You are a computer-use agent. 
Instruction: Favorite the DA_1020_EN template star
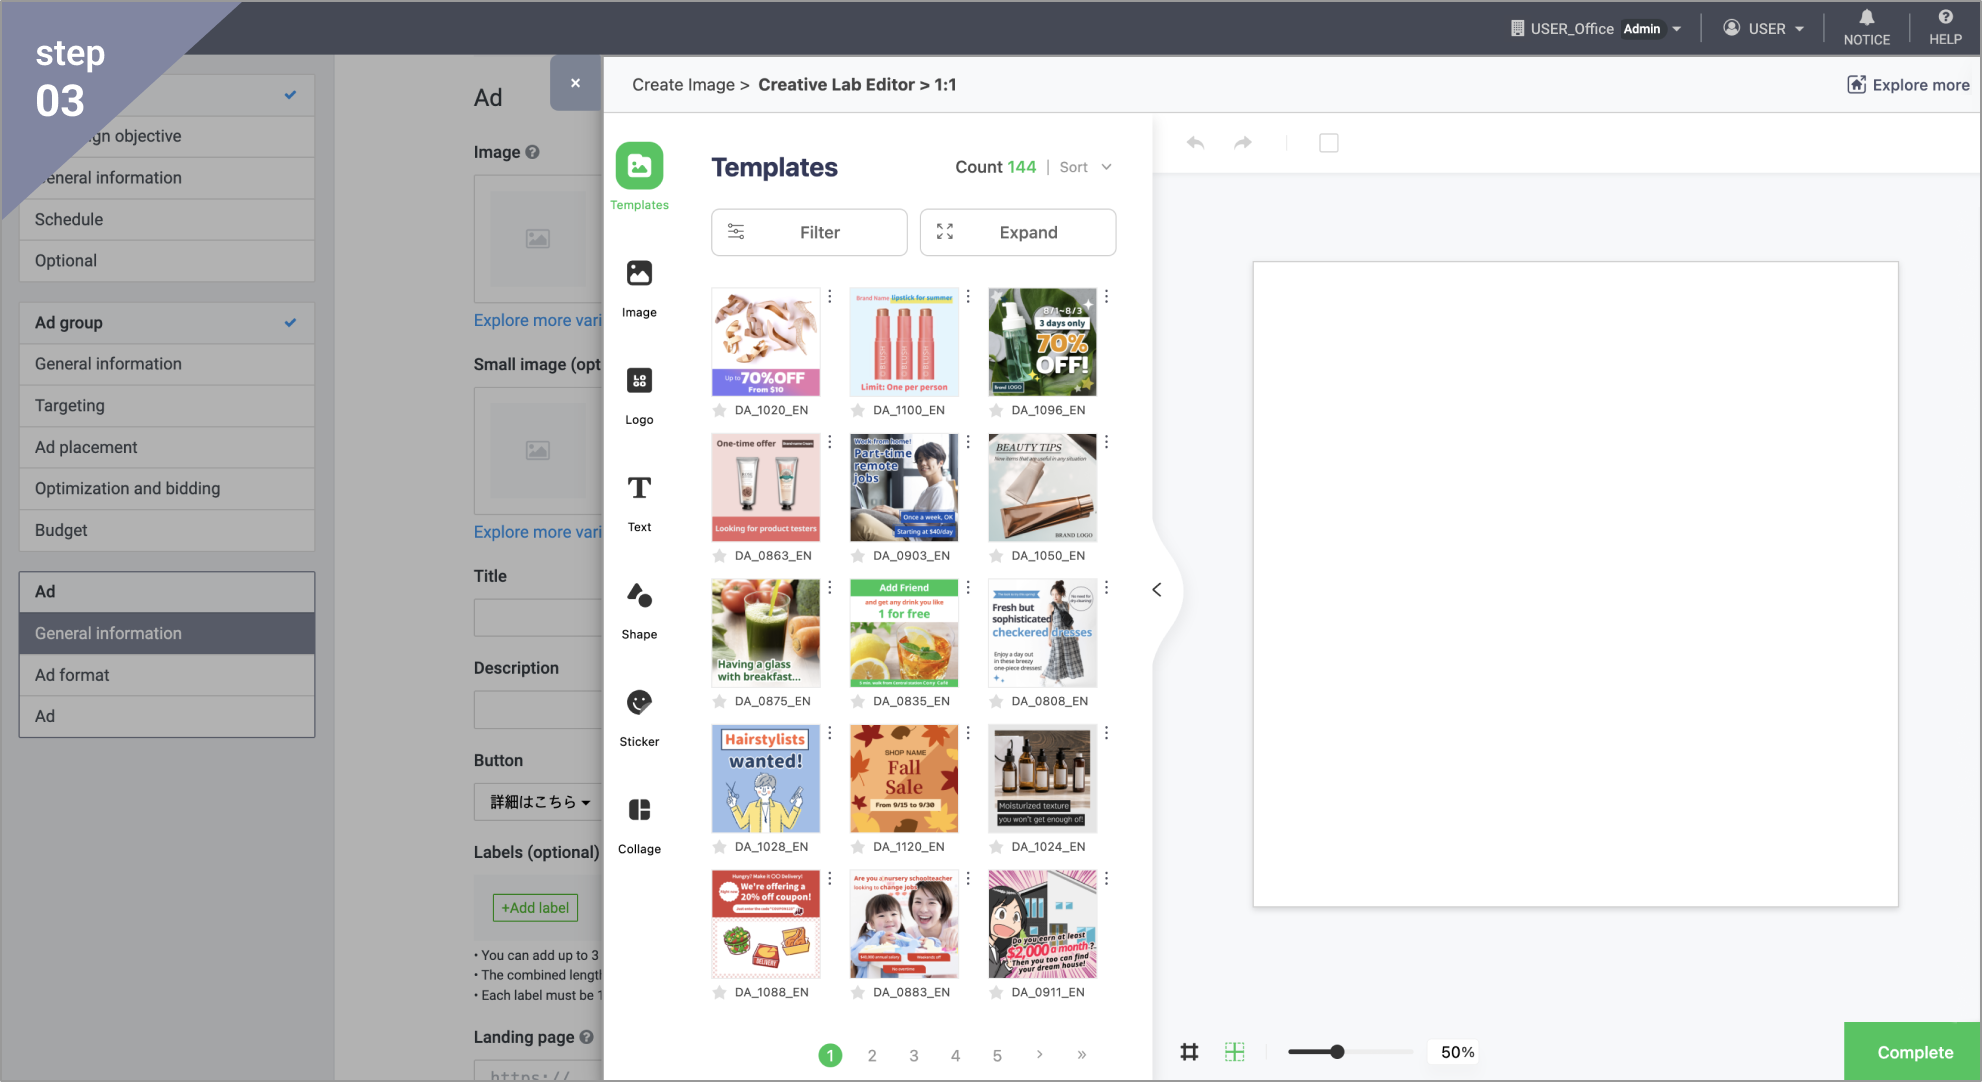719,410
